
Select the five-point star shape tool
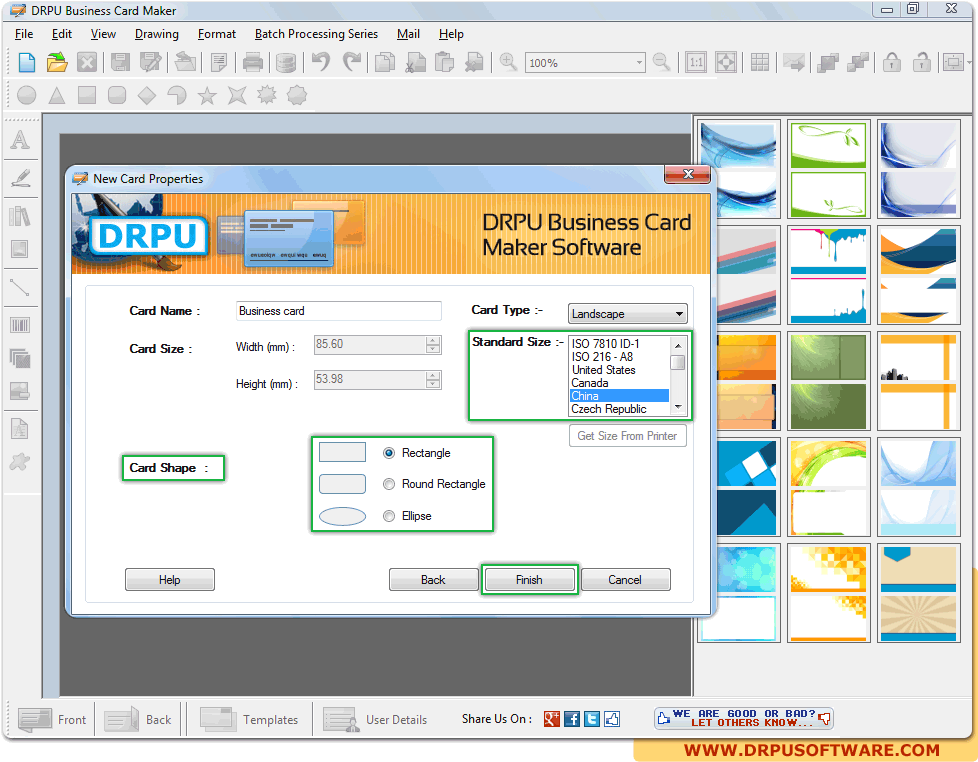206,95
